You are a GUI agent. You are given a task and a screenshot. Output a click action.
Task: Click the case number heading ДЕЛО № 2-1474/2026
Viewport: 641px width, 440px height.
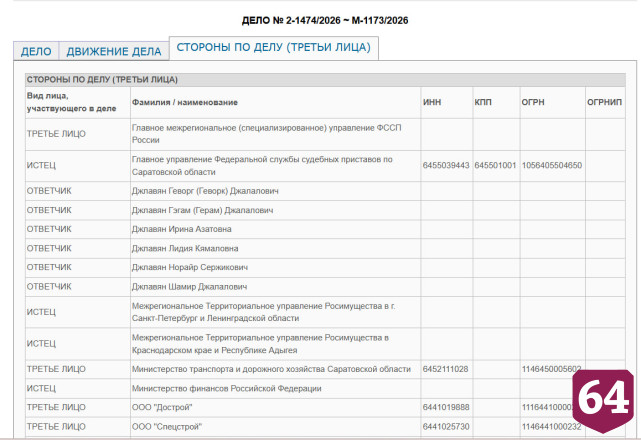325,20
